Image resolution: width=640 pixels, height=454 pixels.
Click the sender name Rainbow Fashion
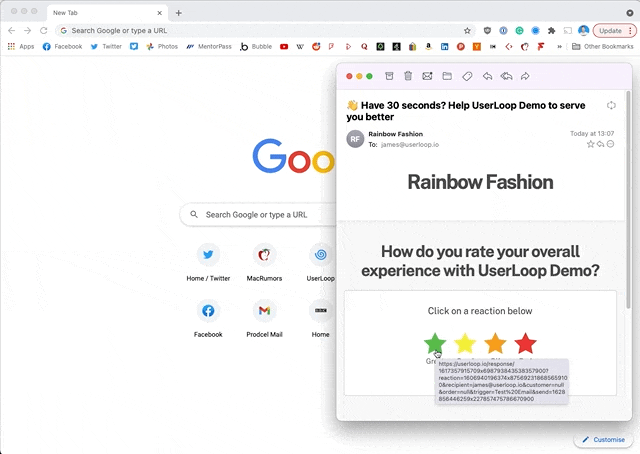[396, 134]
